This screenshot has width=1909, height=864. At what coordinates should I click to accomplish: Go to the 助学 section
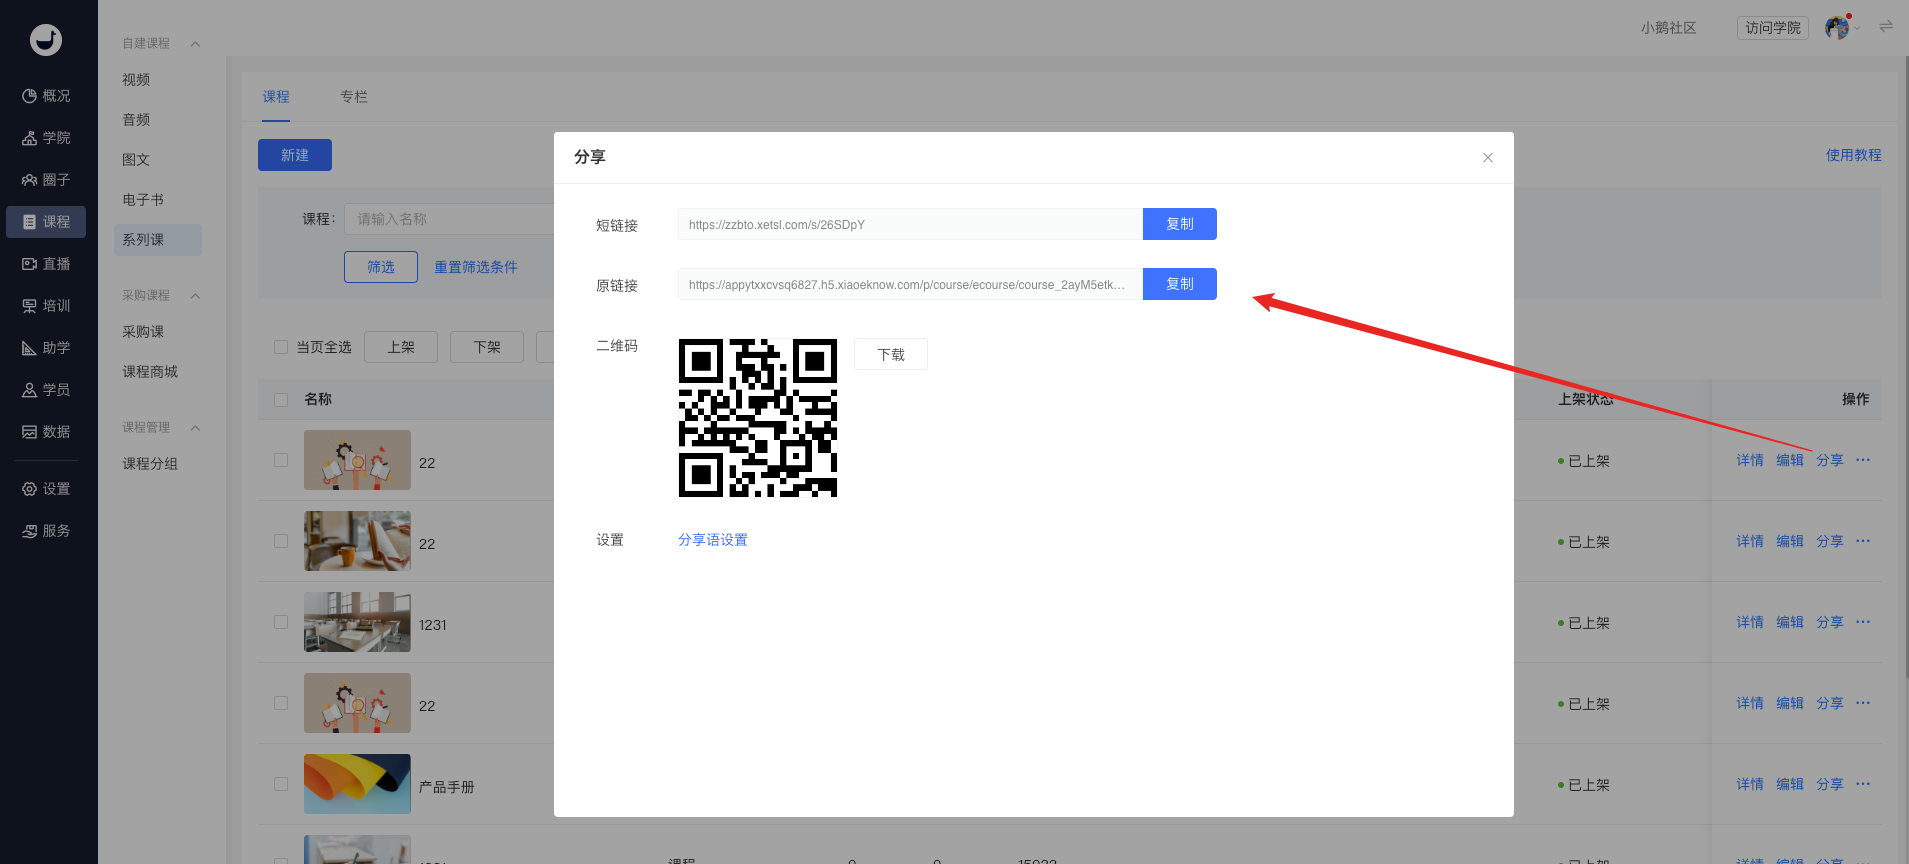(47, 348)
